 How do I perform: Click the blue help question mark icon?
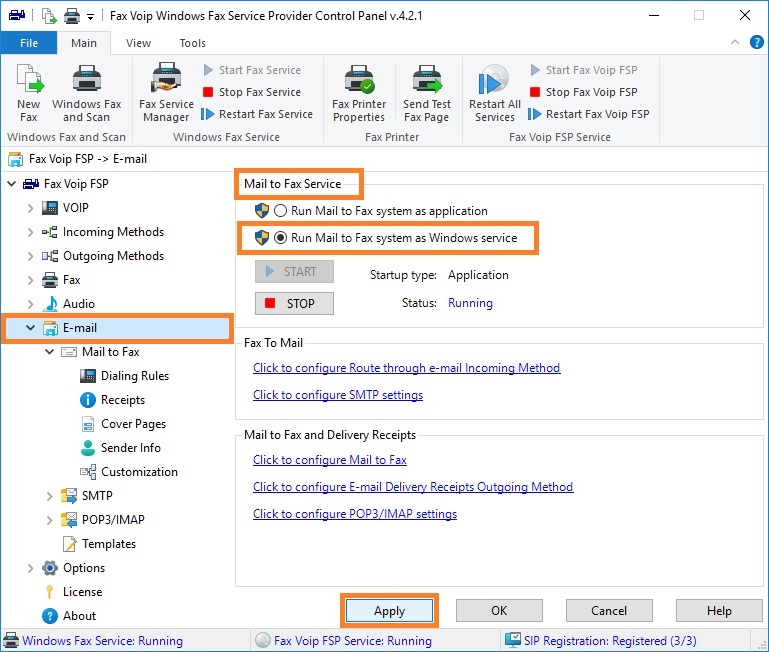click(x=756, y=43)
